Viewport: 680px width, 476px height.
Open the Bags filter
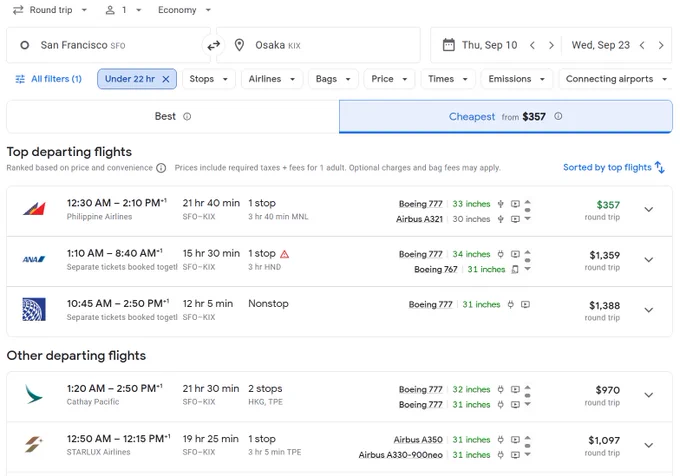click(333, 79)
